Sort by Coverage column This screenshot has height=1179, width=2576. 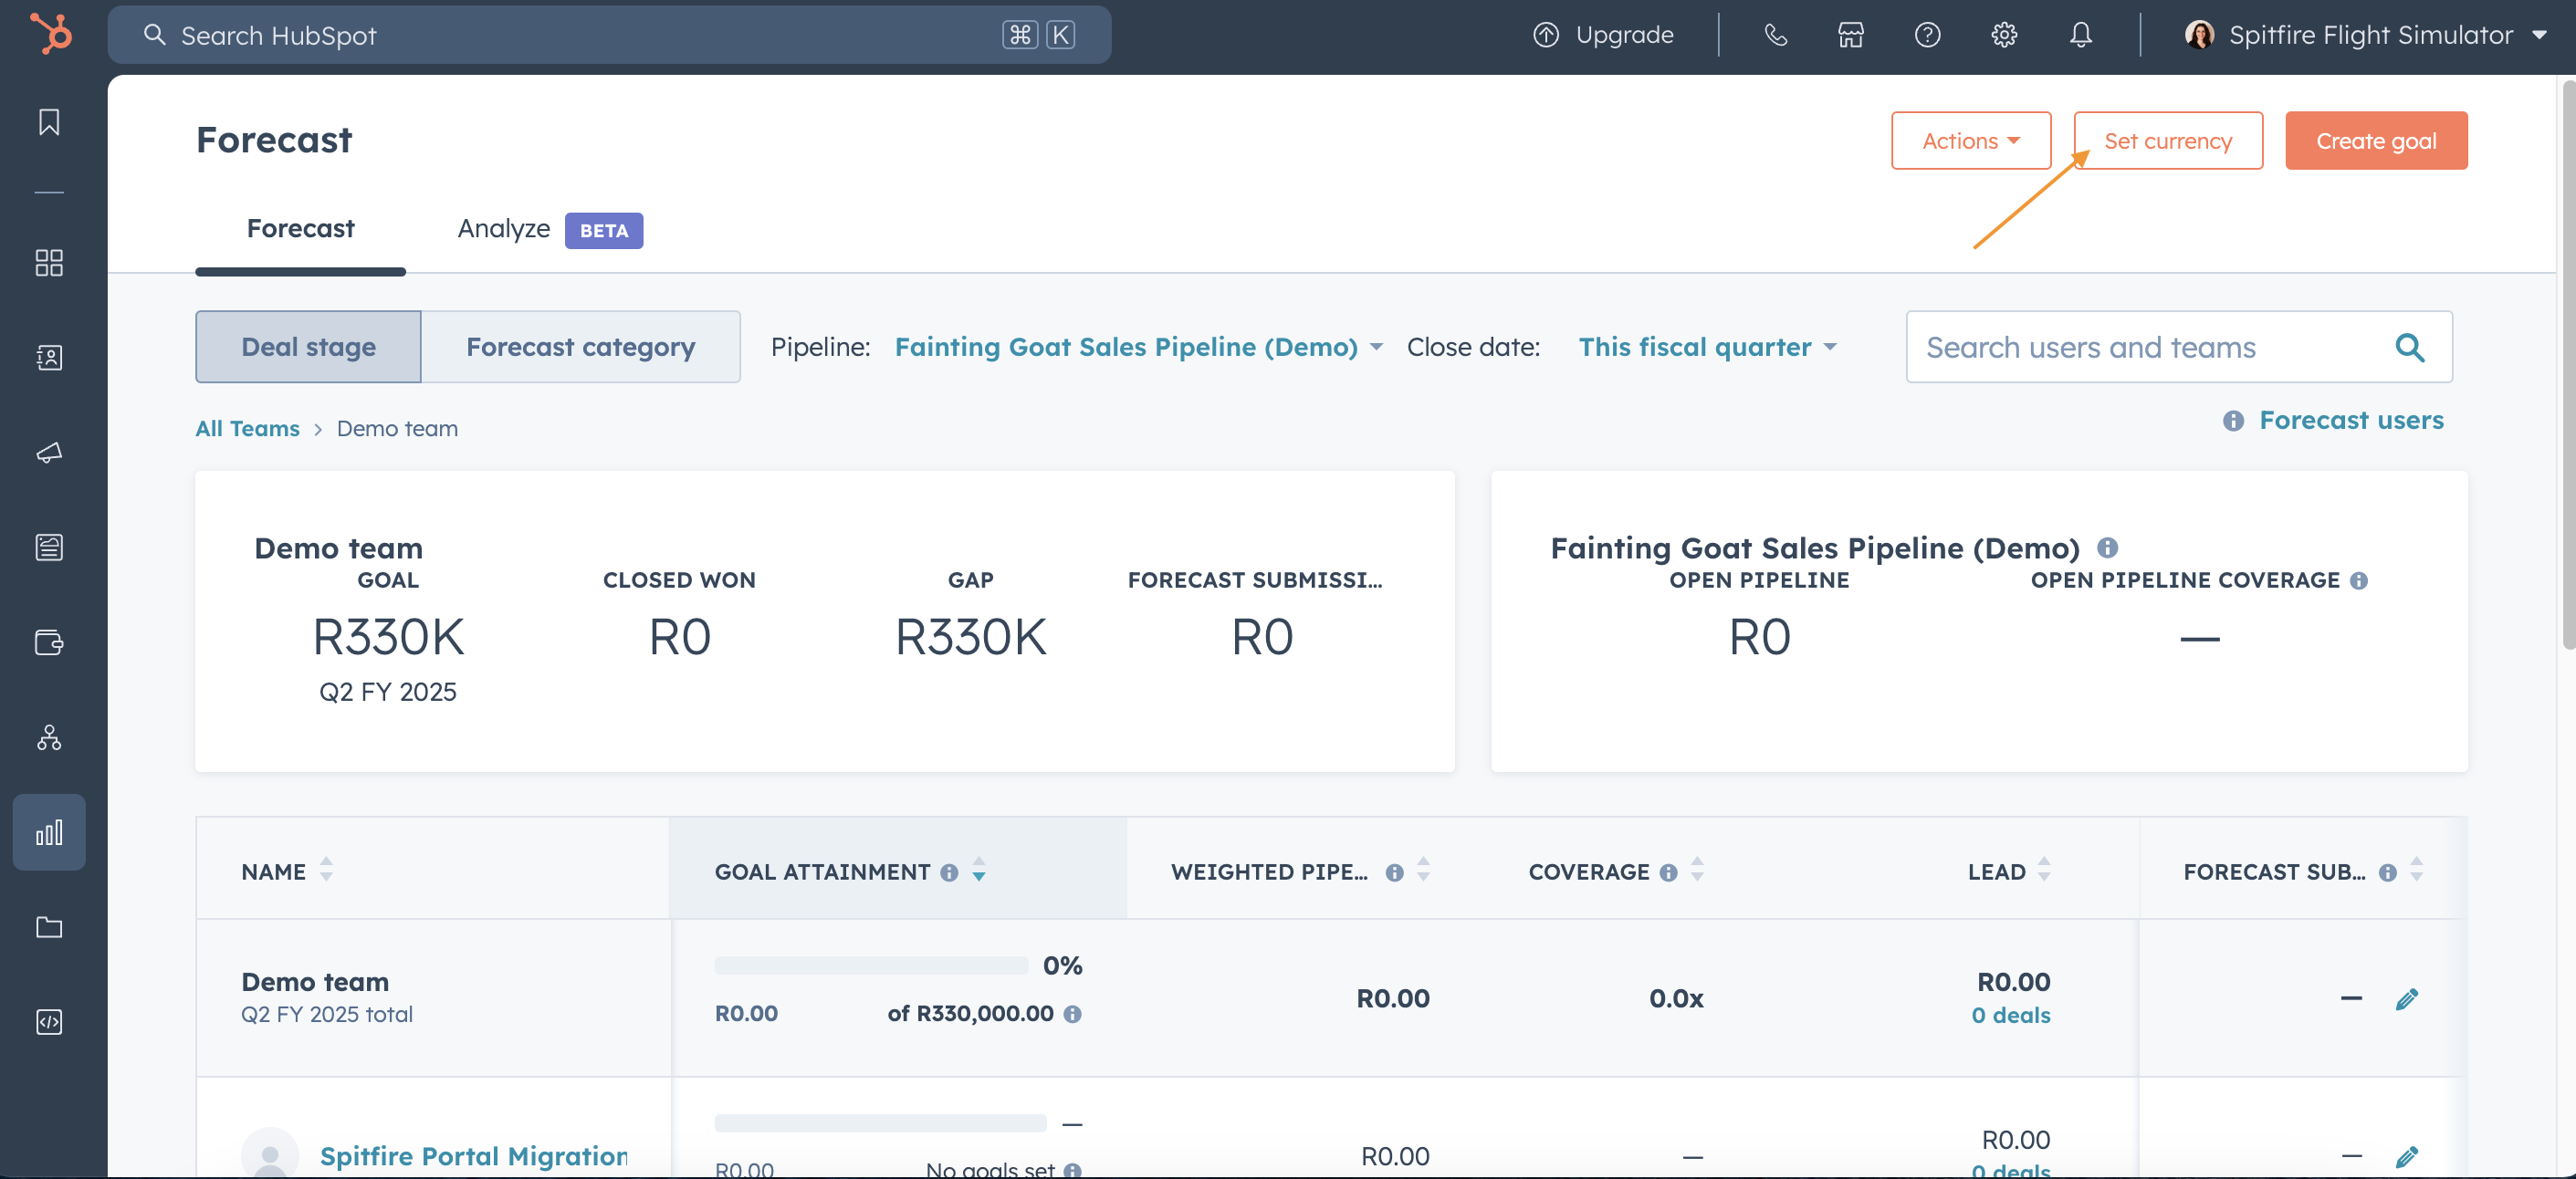[1697, 870]
